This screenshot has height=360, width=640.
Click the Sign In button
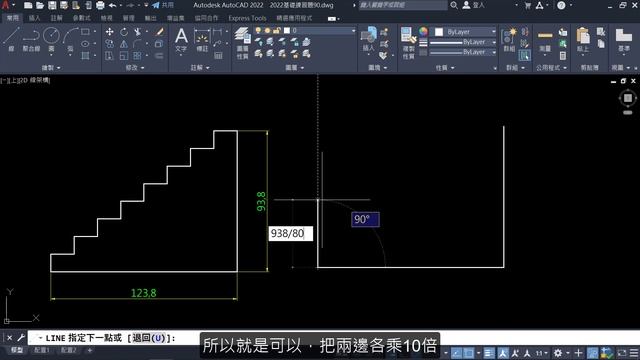474,5
